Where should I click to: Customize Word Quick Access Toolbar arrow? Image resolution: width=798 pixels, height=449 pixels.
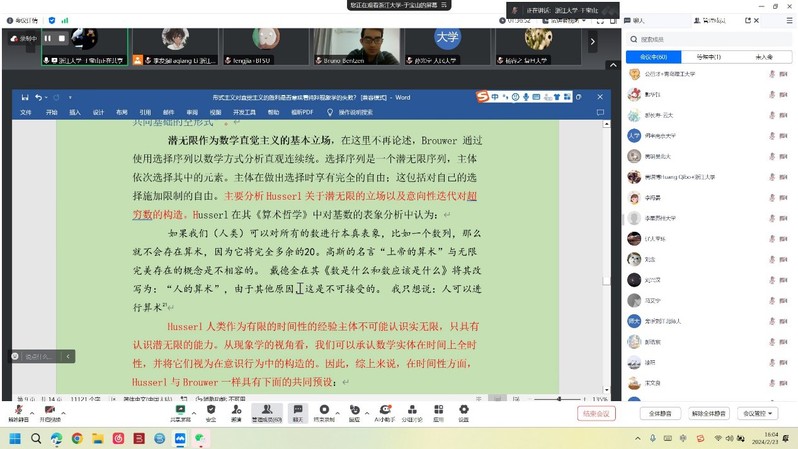point(70,97)
